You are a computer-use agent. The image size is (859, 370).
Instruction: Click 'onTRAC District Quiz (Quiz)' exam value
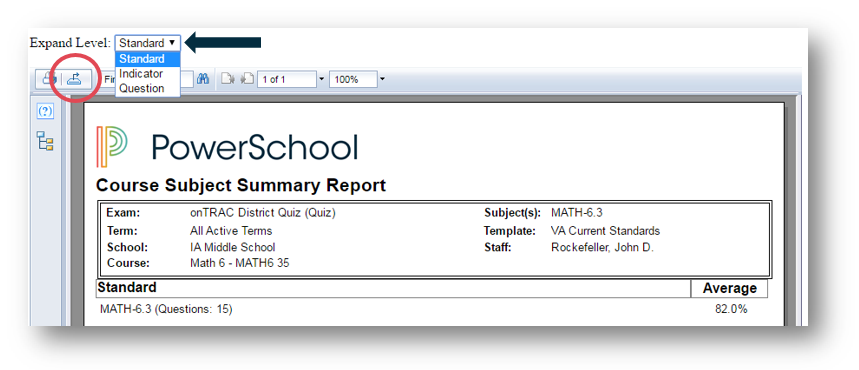(263, 213)
